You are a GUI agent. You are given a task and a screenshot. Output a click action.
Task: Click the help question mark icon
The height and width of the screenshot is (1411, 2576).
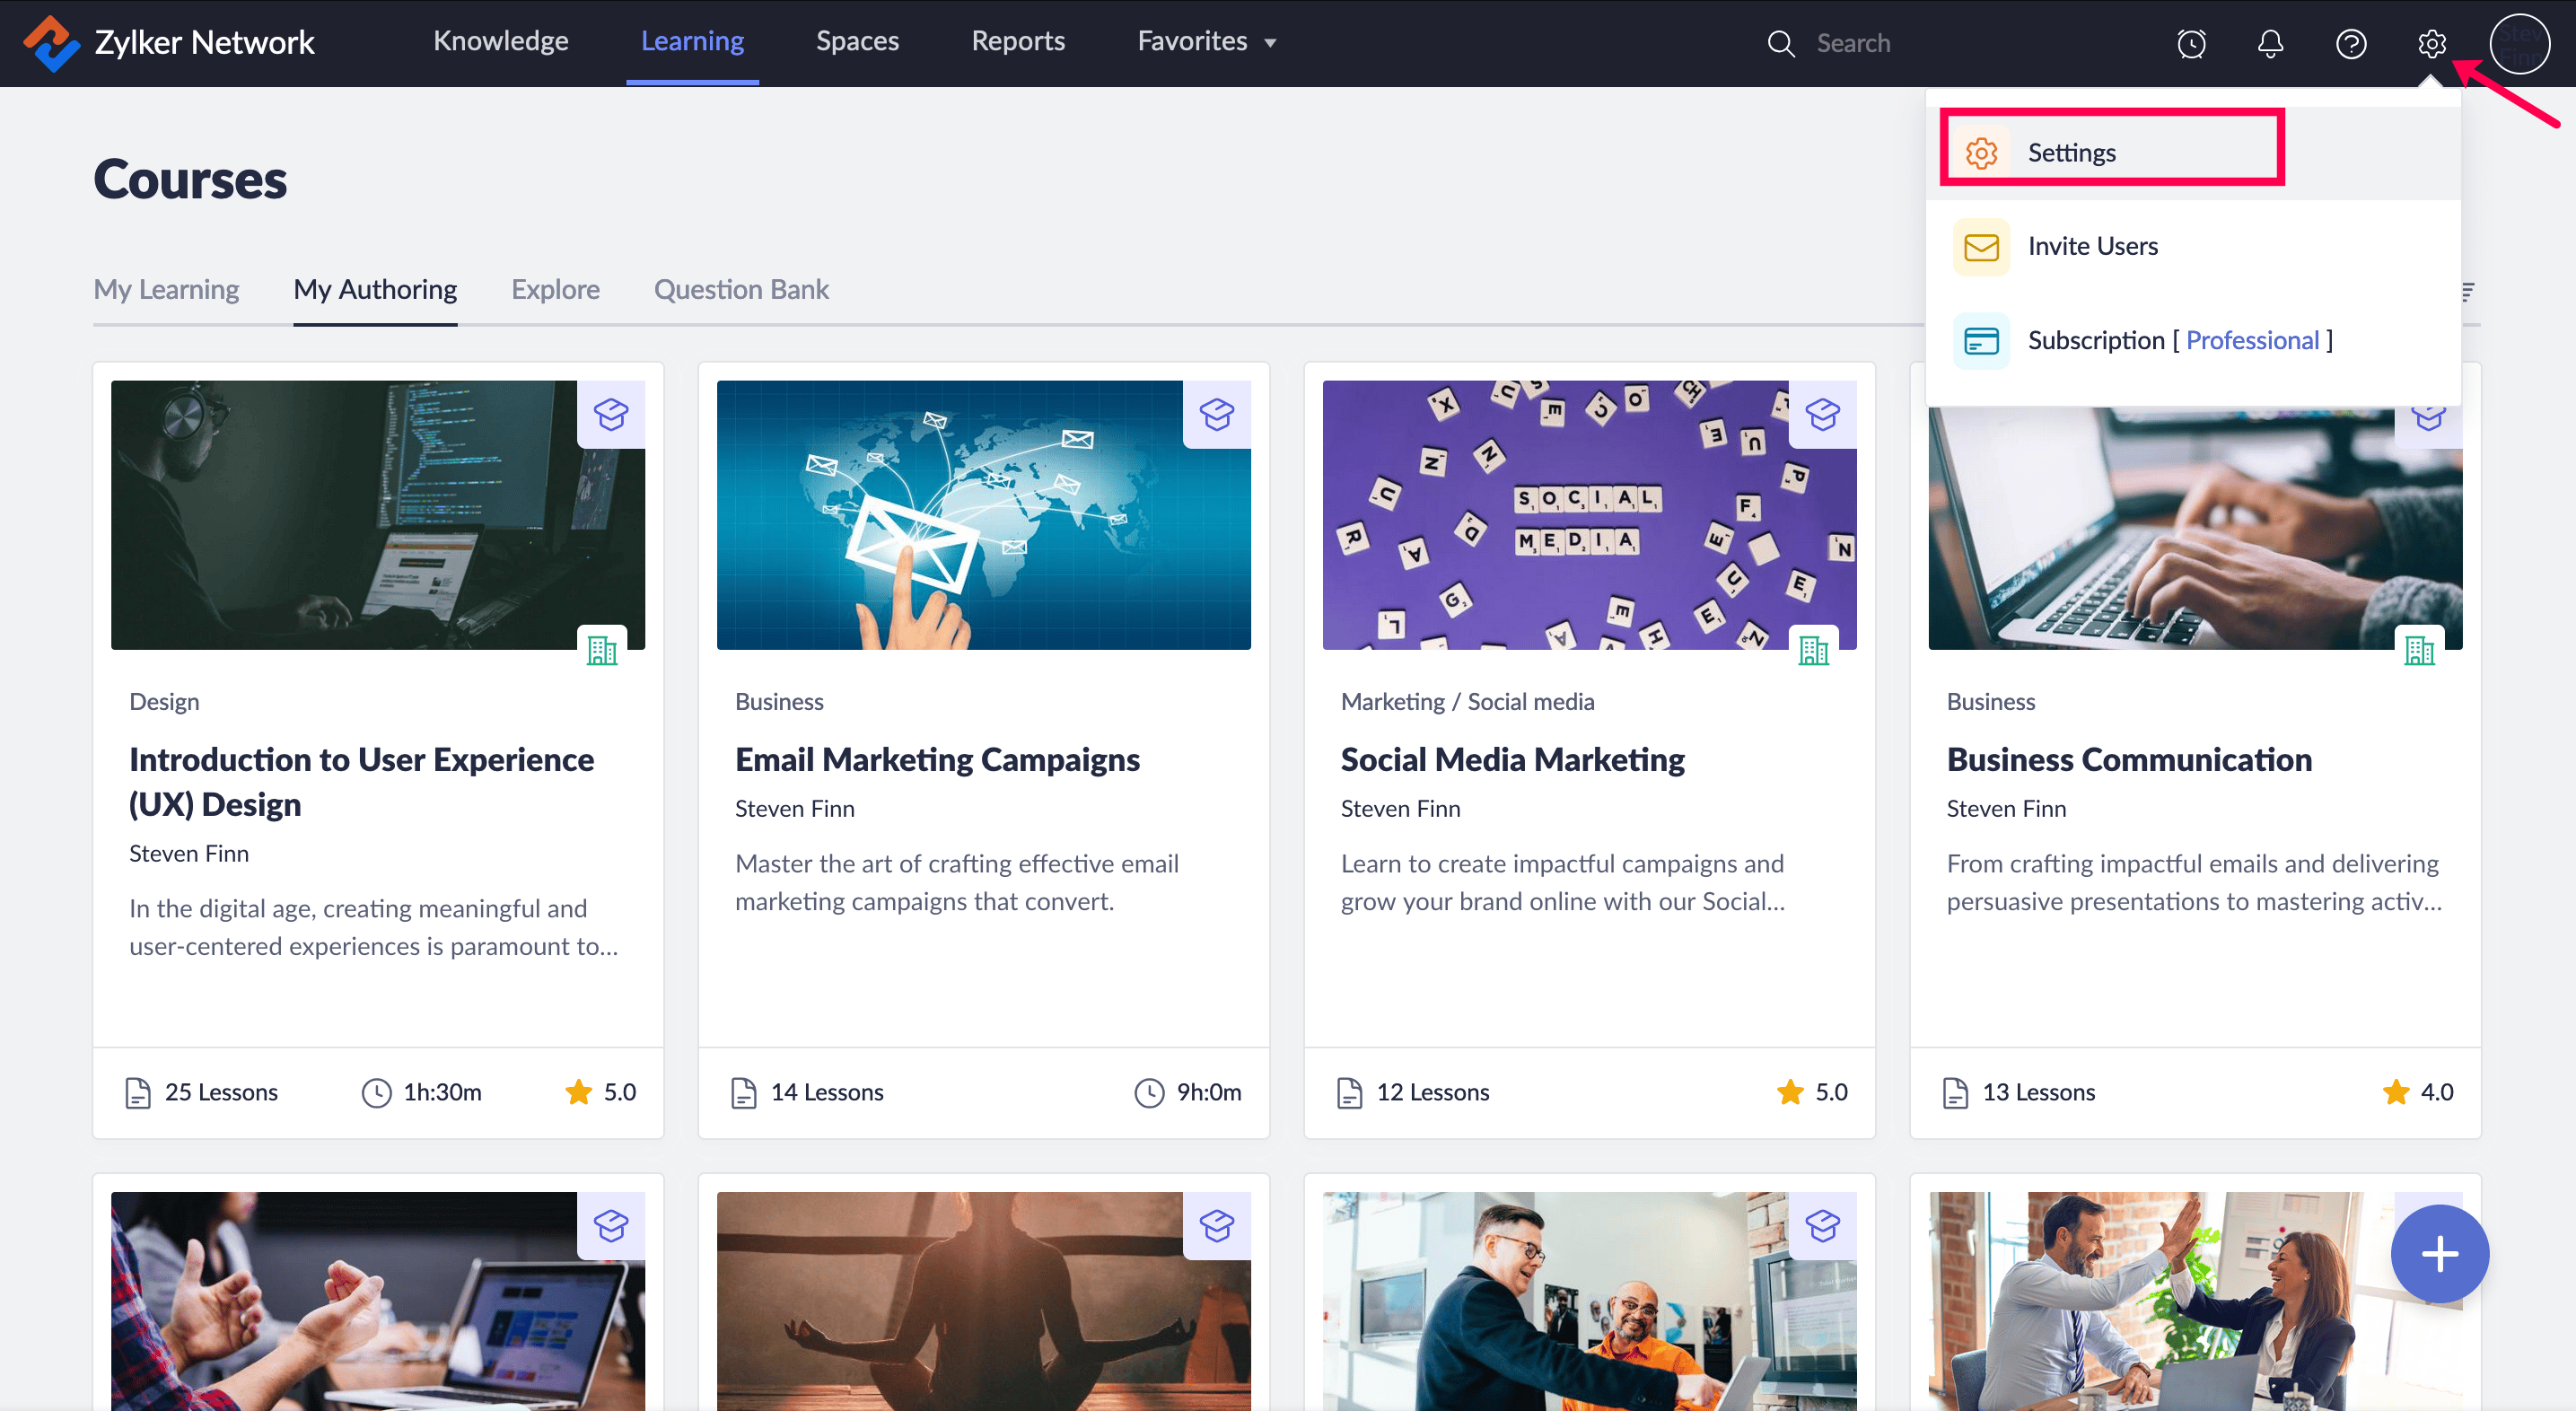pyautogui.click(x=2350, y=43)
